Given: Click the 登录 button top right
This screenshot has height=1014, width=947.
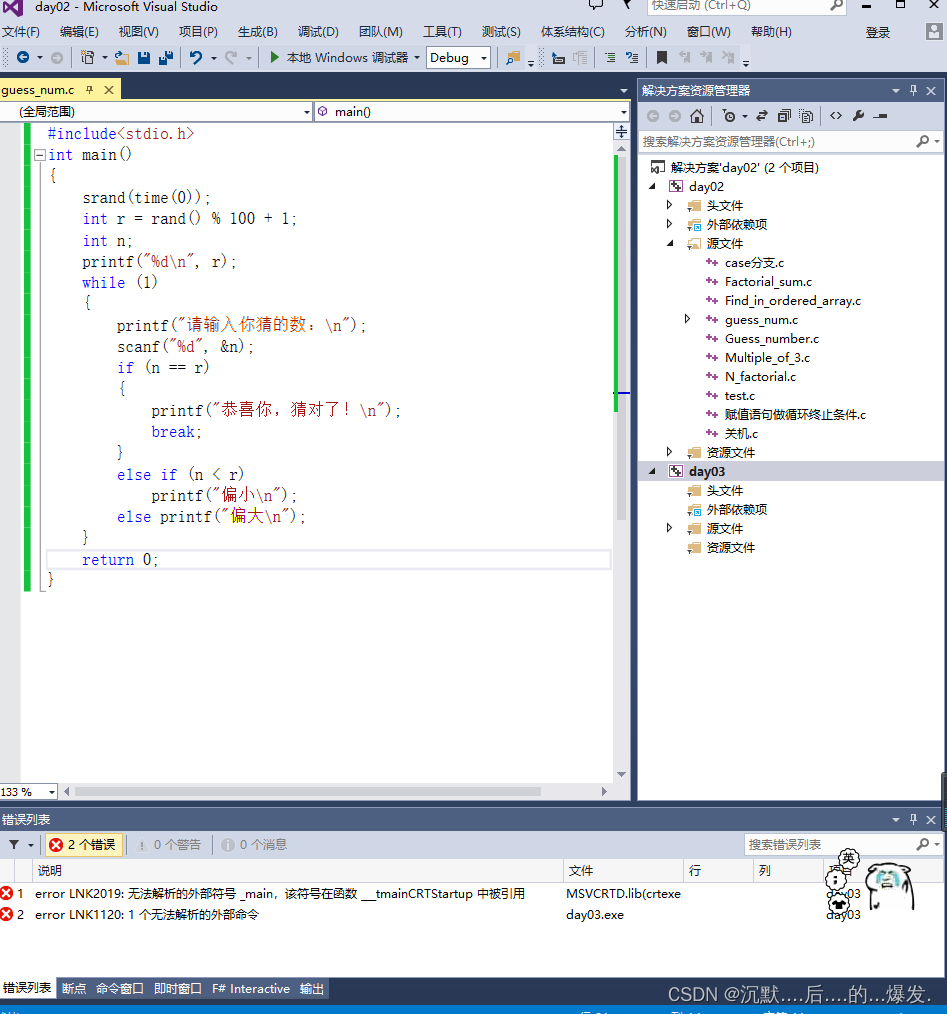Looking at the screenshot, I should (x=877, y=31).
